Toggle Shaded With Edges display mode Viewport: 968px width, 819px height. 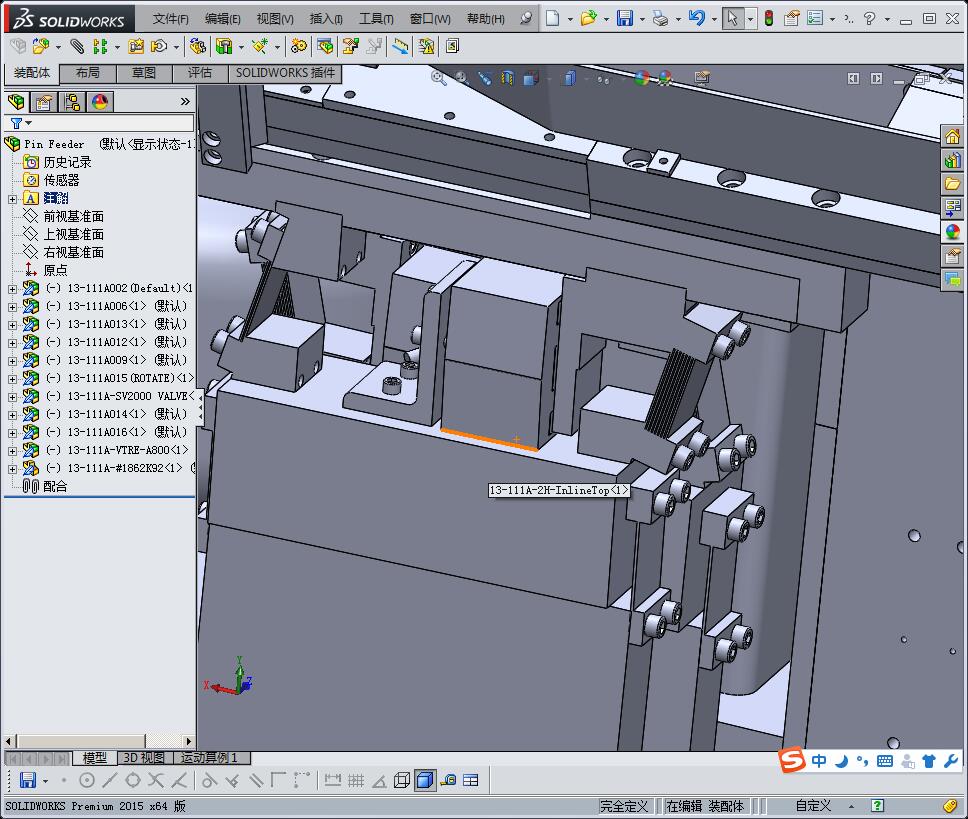tap(425, 780)
